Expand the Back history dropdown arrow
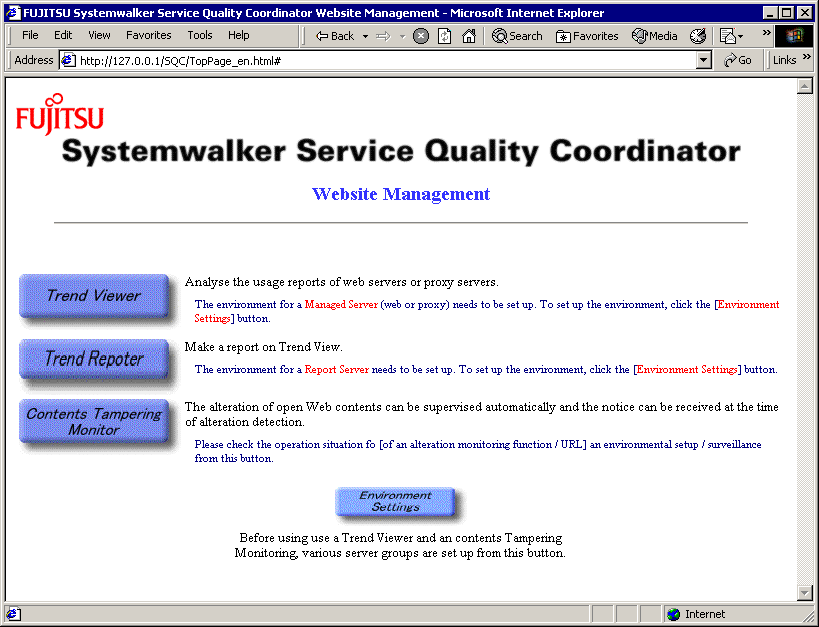Image resolution: width=819 pixels, height=627 pixels. click(x=365, y=36)
